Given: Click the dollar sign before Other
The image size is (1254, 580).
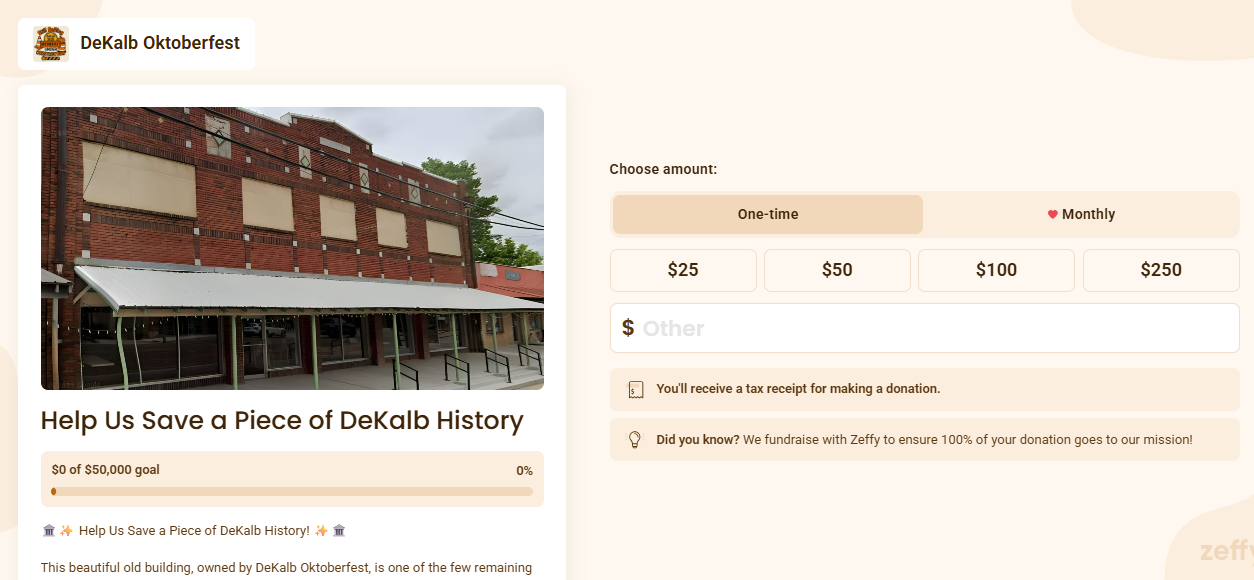Looking at the screenshot, I should (x=627, y=328).
